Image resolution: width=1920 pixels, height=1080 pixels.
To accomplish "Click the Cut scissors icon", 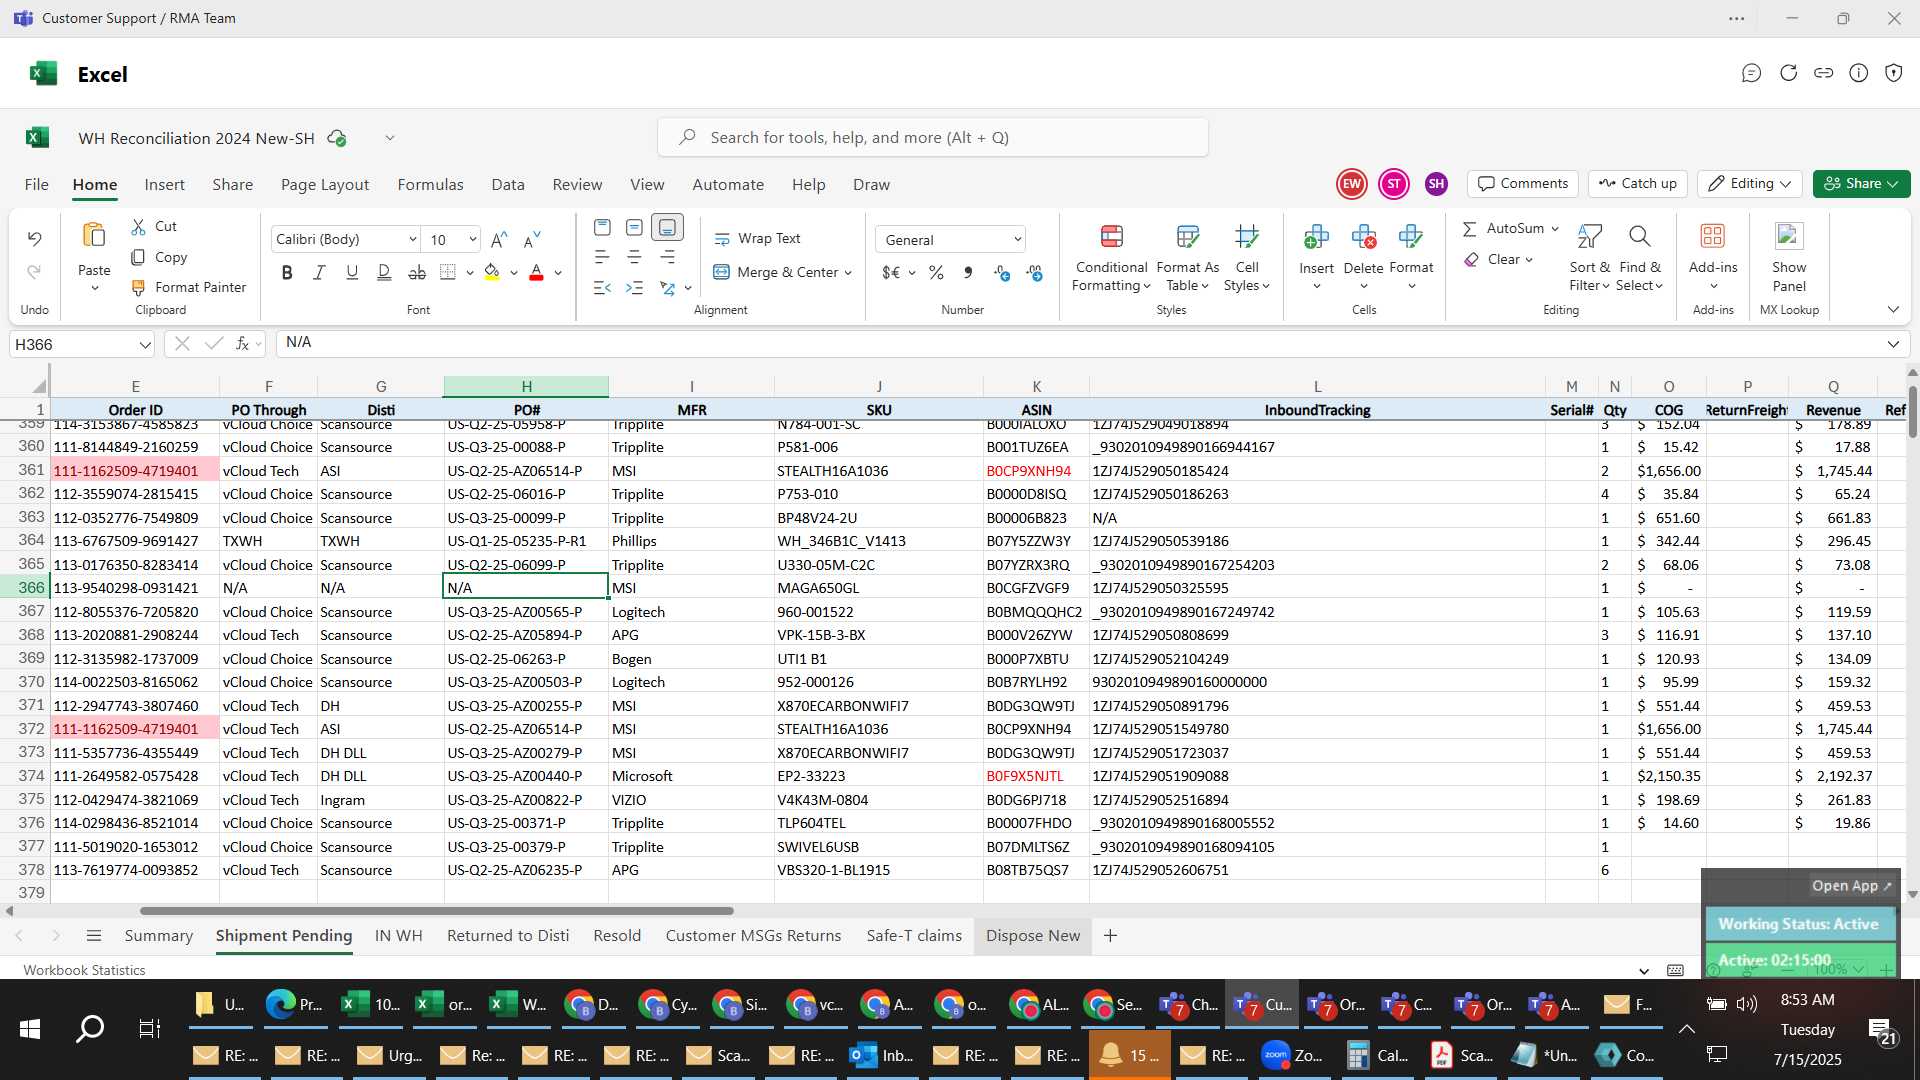I will (x=138, y=227).
